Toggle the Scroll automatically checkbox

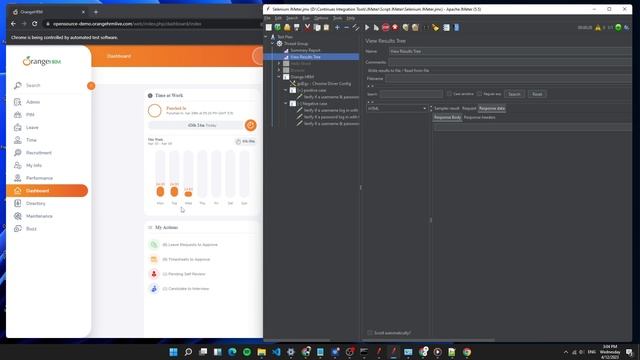tap(370, 333)
